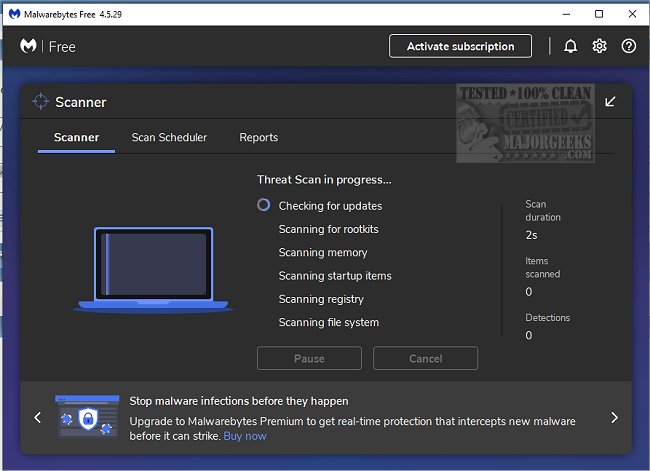Switch to the Scan Scheduler tab
Screen dimensions: 650x471
[x=169, y=138]
